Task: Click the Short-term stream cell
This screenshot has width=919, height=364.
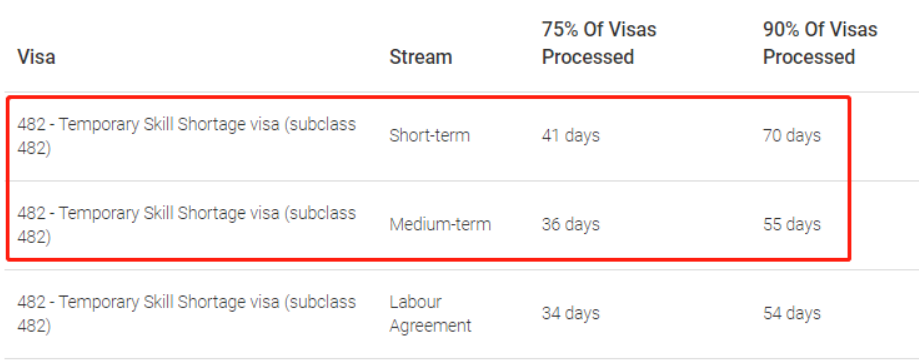Action: tap(429, 136)
